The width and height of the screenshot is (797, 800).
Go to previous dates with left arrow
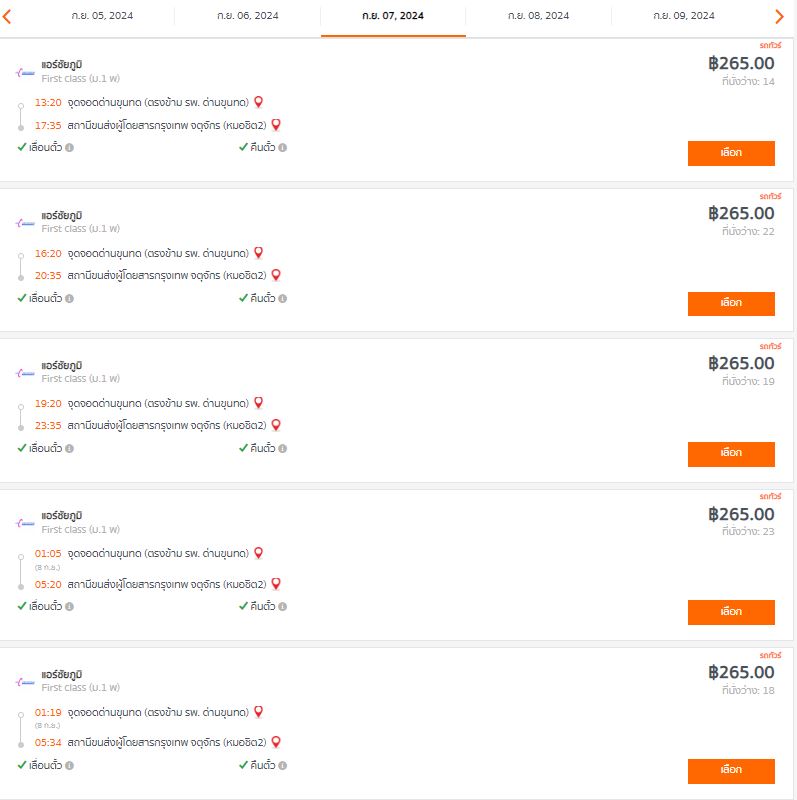(x=7, y=17)
